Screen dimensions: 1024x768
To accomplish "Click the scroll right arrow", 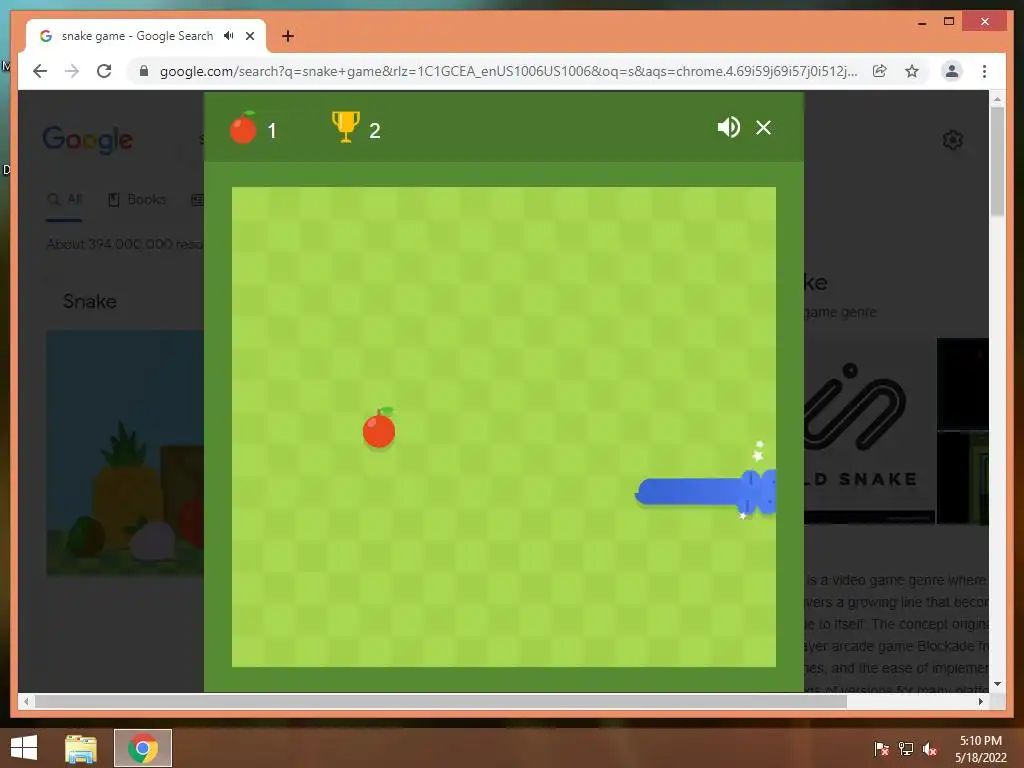I will [981, 701].
